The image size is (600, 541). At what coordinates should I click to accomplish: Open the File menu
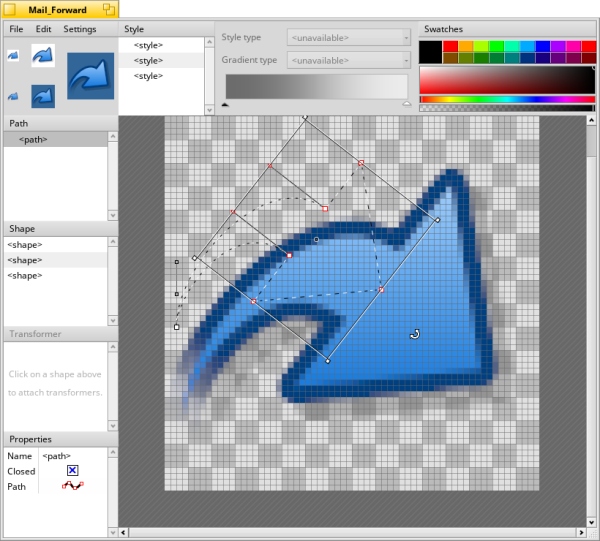[x=16, y=29]
